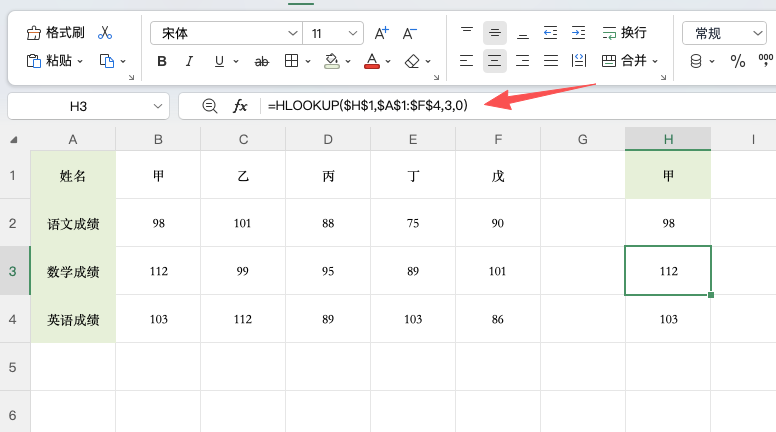Click the Format Painter (格式刷) button
The width and height of the screenshot is (776, 432).
[55, 33]
